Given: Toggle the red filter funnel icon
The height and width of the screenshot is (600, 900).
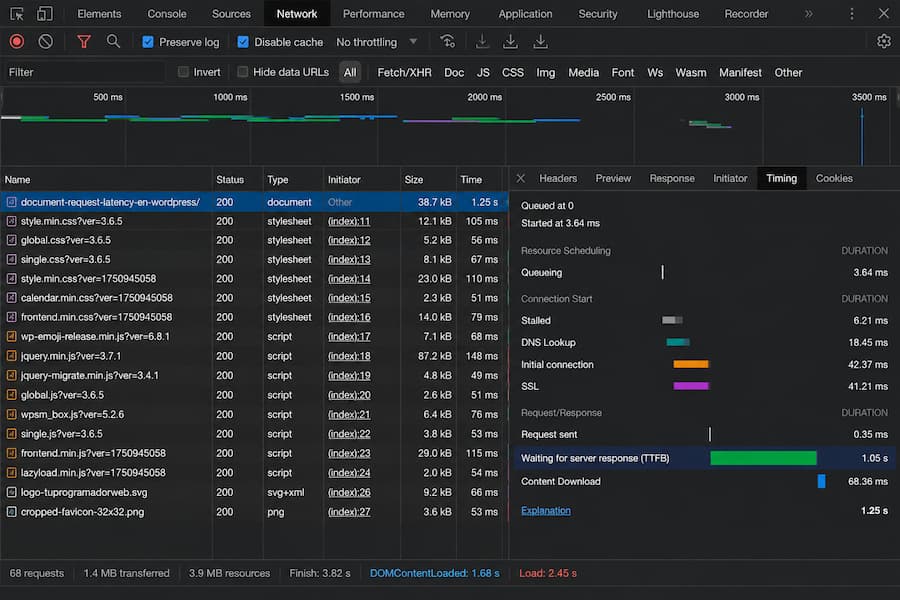Looking at the screenshot, I should pyautogui.click(x=84, y=41).
